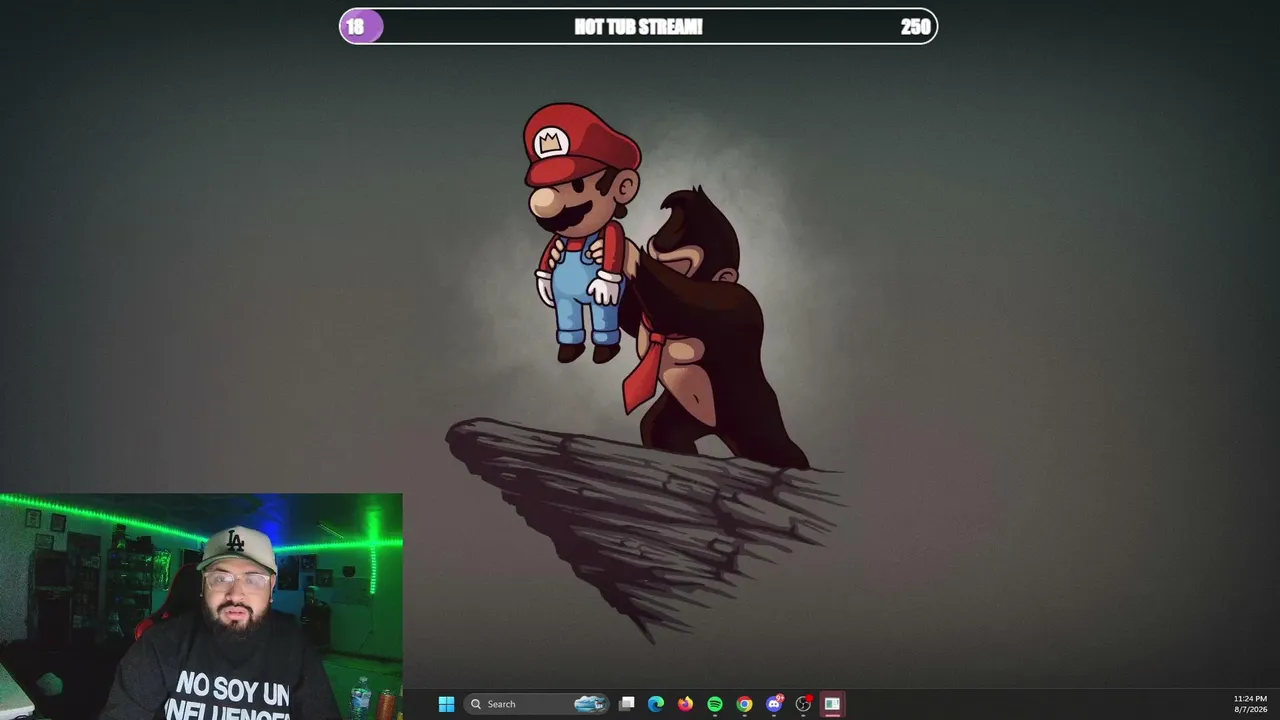Focus the taskbar Search box
1280x720 pixels.
(537, 704)
